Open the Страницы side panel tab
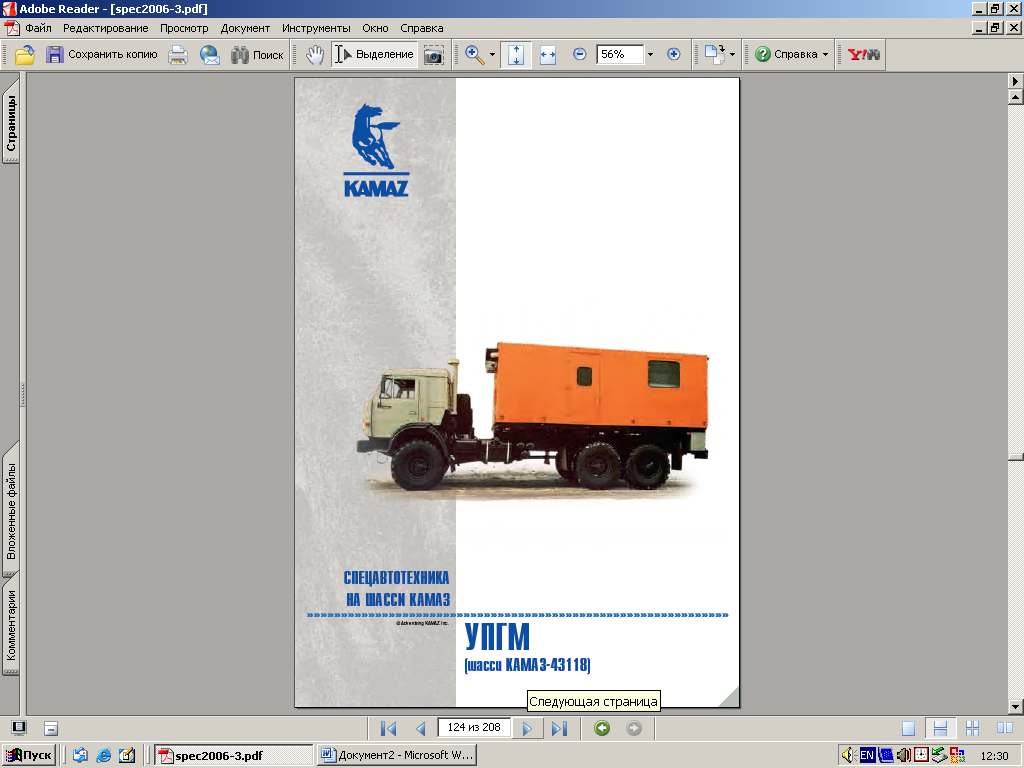1024x768 pixels. [x=11, y=121]
